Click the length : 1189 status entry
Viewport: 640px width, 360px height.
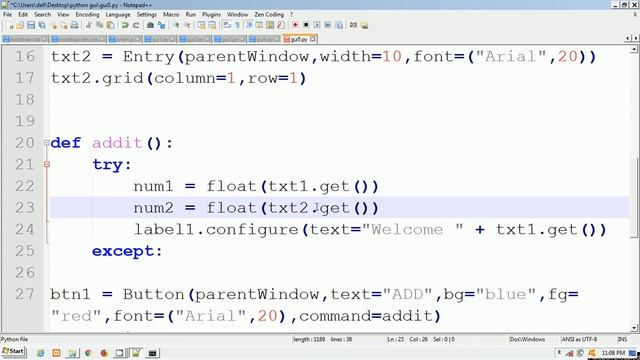309,339
